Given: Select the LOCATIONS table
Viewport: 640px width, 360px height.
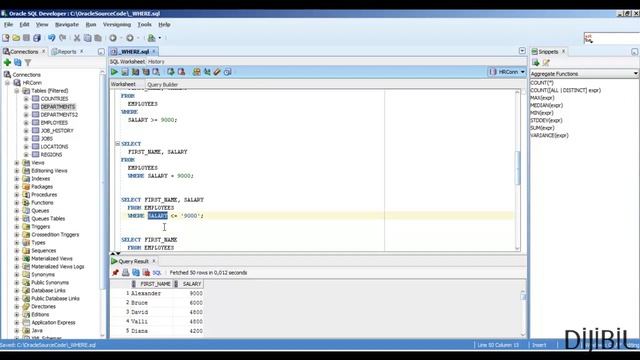Looking at the screenshot, I should [55, 147].
